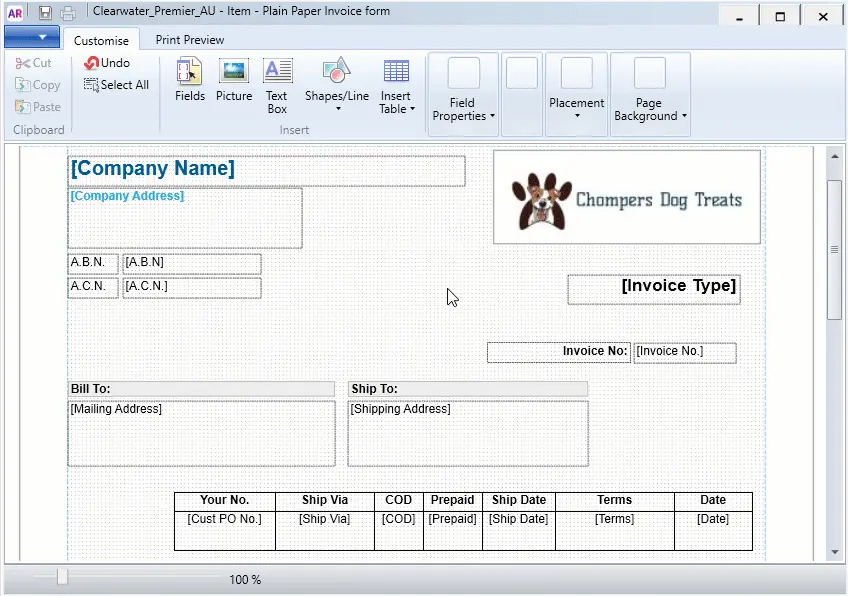The width and height of the screenshot is (848, 596).
Task: Insert a Picture from the ribbon
Action: (234, 80)
